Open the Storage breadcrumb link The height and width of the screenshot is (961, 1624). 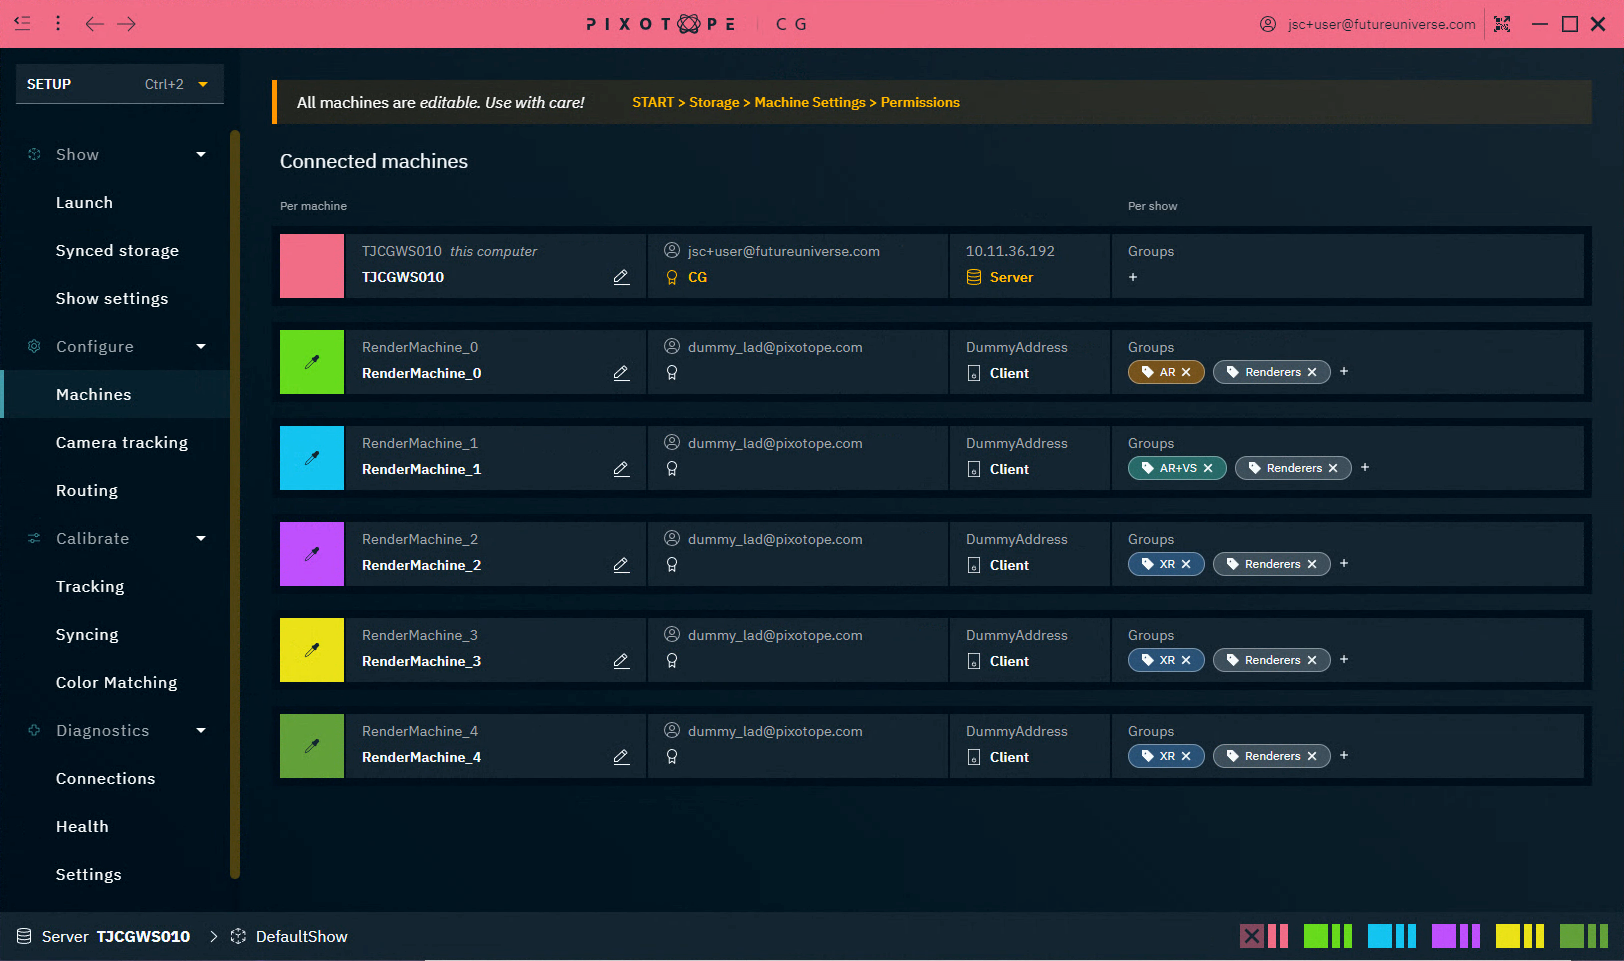coord(714,102)
